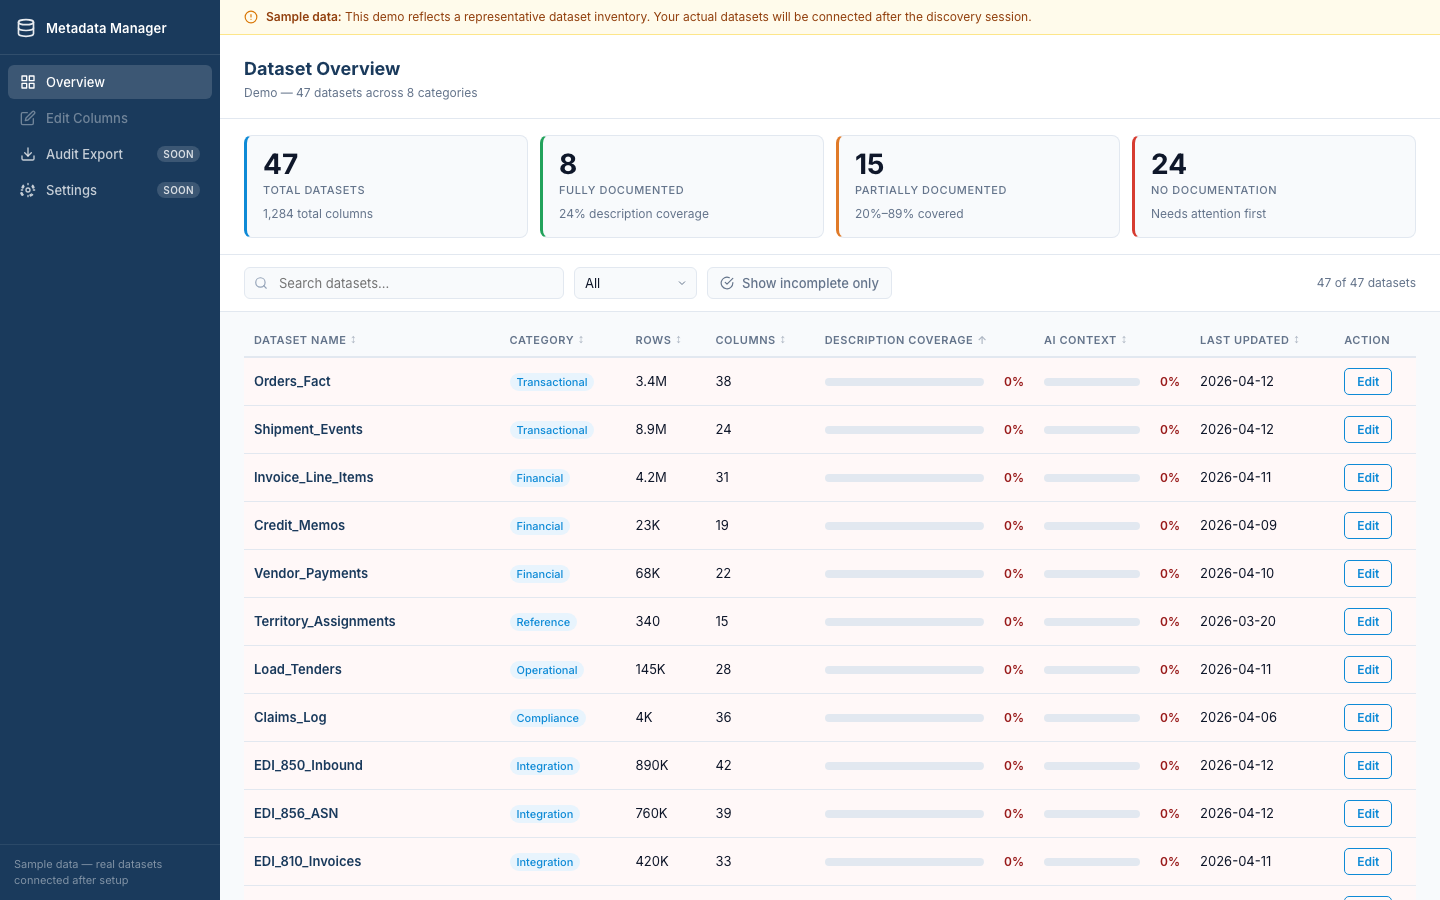Click the Fully Documented 8 card
Image resolution: width=1440 pixels, height=900 pixels.
pyautogui.click(x=682, y=186)
